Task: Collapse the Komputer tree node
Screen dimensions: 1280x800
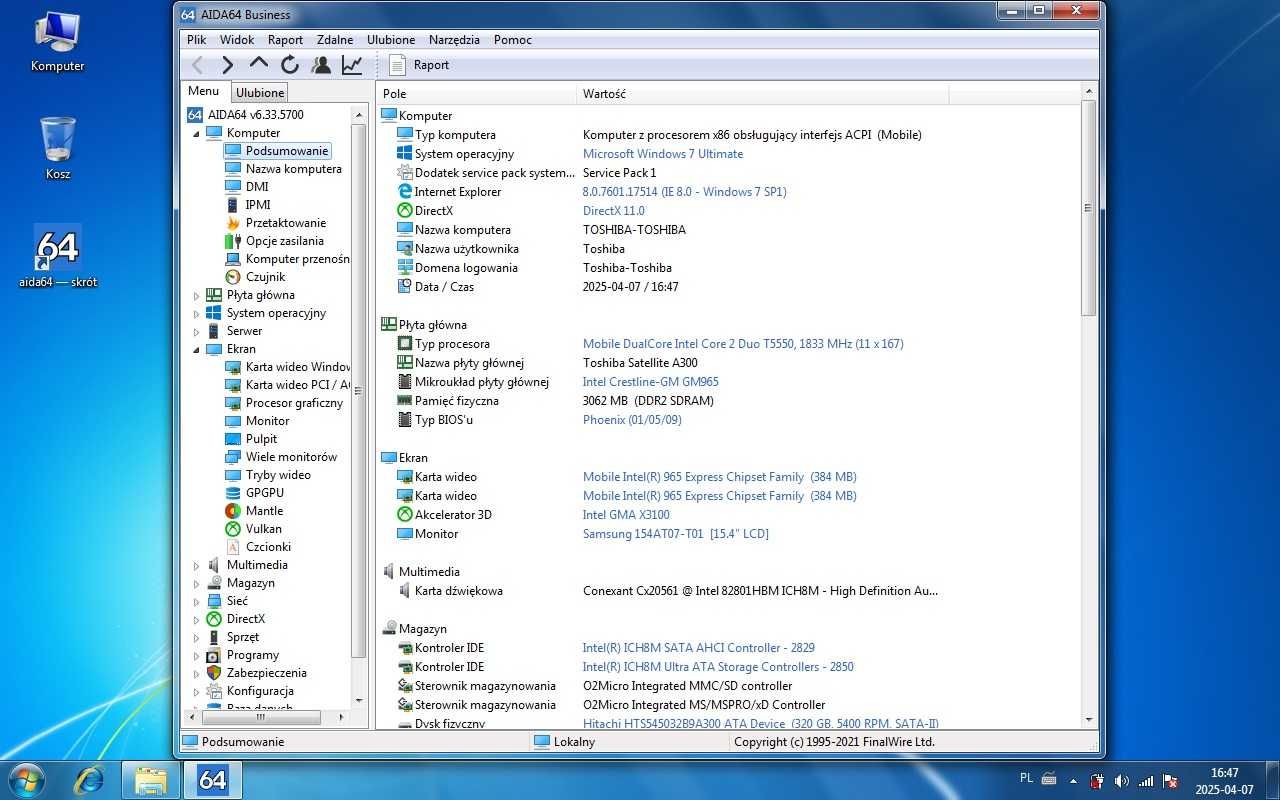Action: pyautogui.click(x=197, y=133)
